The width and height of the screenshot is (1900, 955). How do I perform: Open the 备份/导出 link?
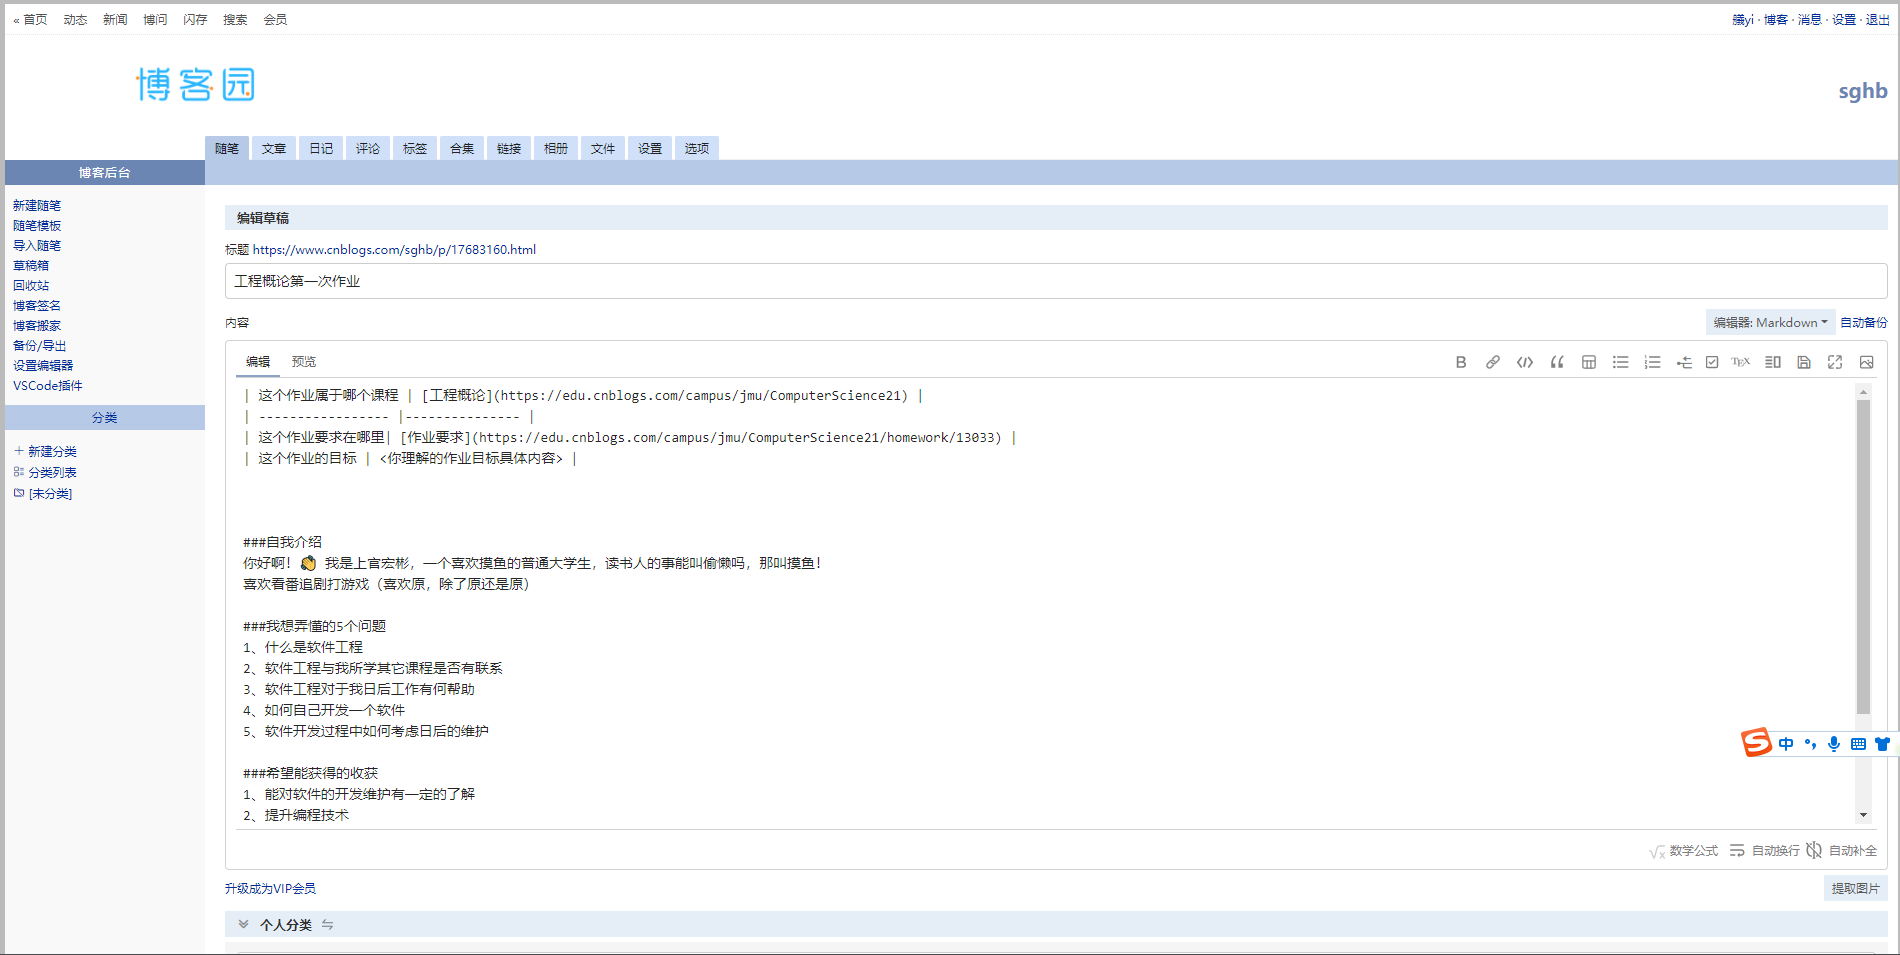coord(40,345)
